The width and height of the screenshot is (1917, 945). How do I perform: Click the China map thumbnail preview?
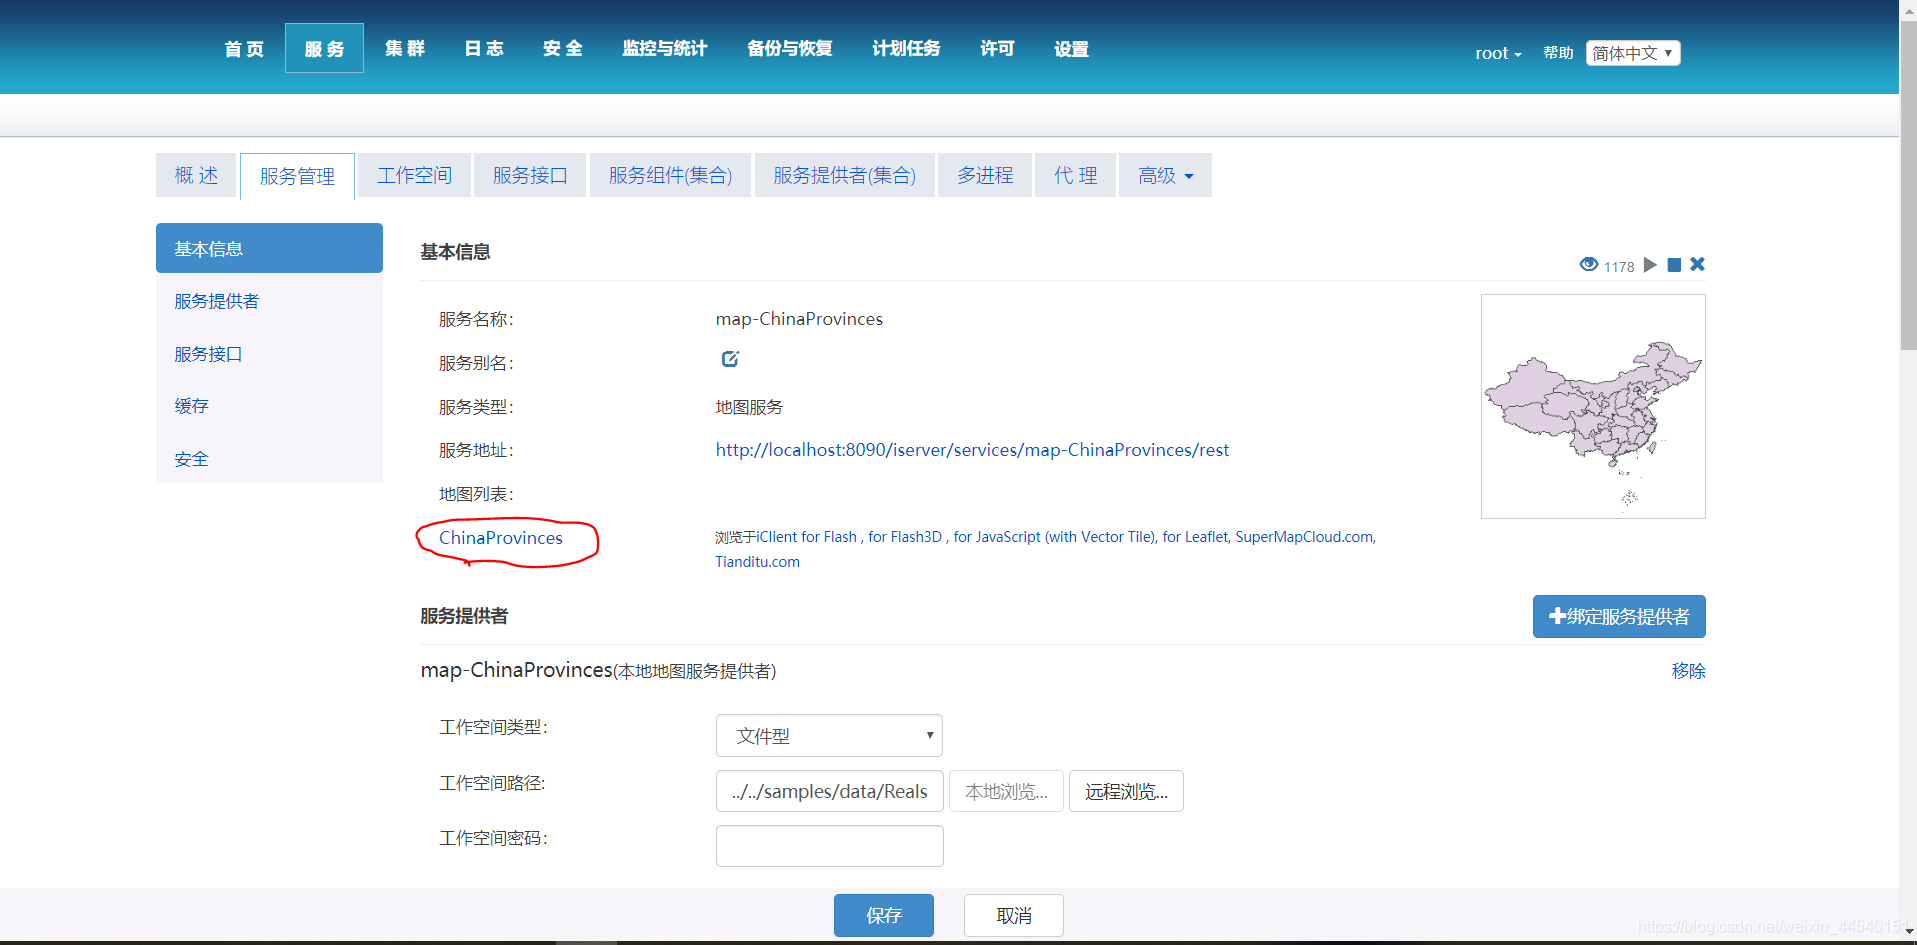click(1593, 406)
